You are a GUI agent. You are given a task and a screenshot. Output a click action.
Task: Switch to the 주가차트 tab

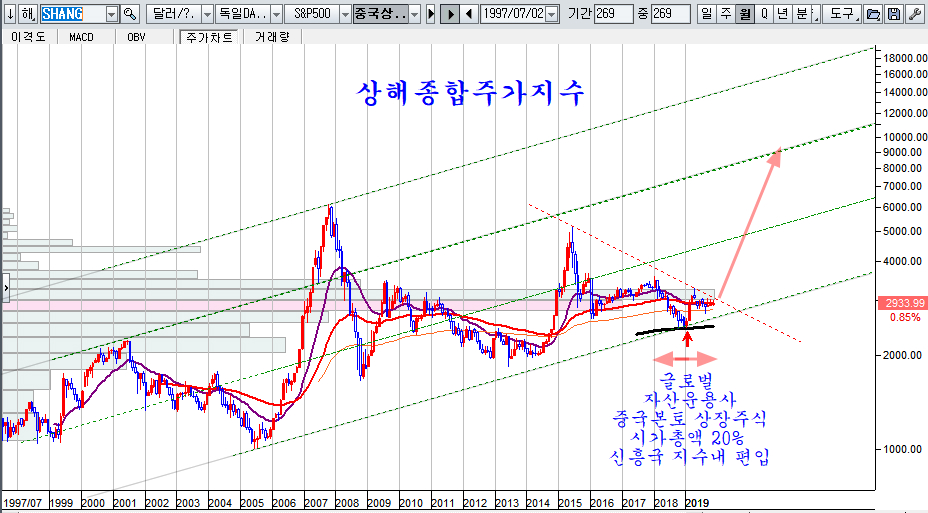pos(210,37)
